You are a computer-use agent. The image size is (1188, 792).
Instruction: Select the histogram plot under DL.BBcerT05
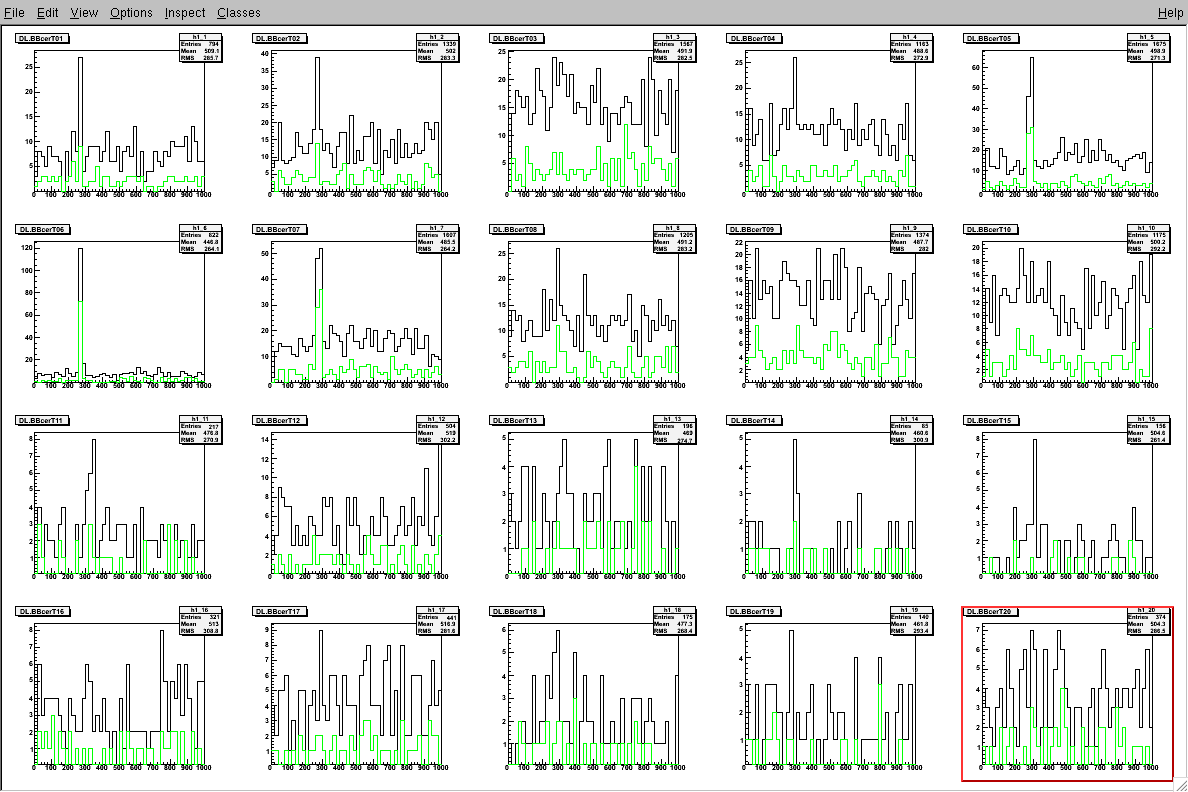1066,120
